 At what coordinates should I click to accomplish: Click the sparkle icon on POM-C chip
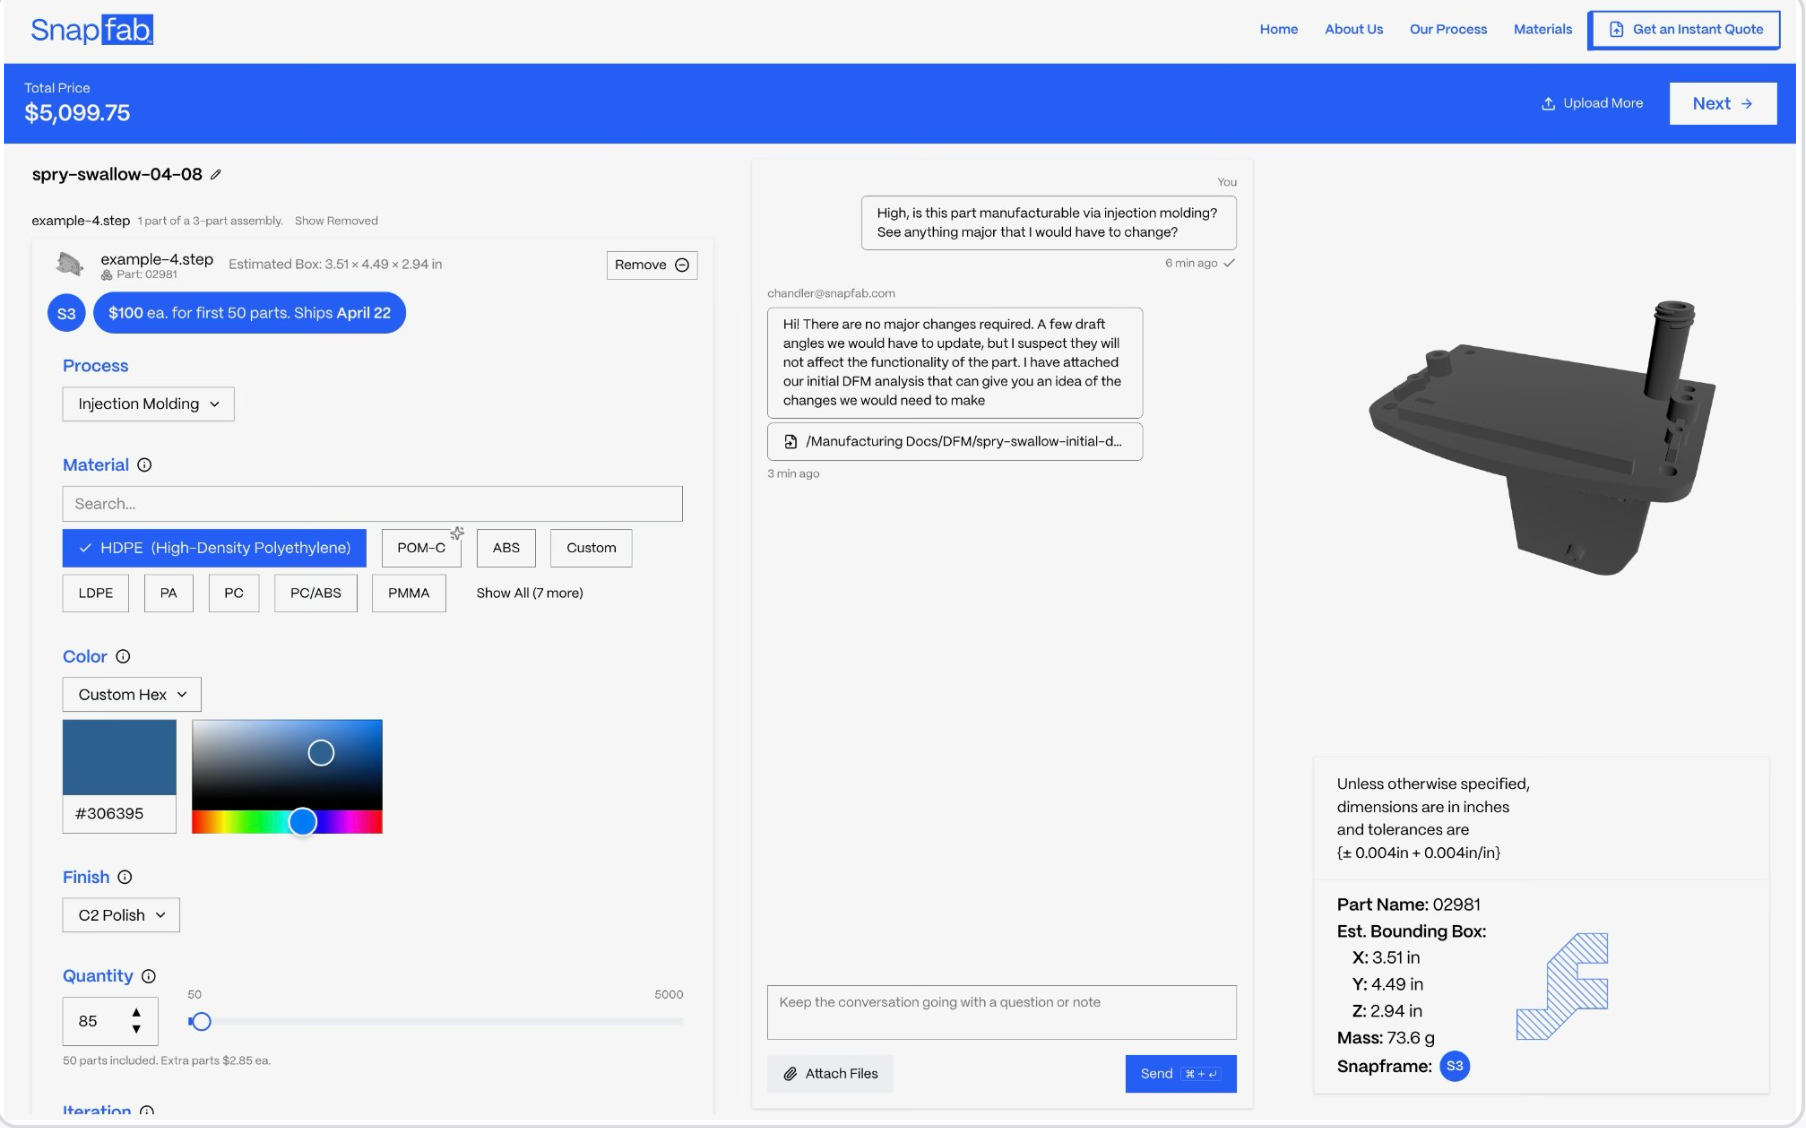click(457, 533)
